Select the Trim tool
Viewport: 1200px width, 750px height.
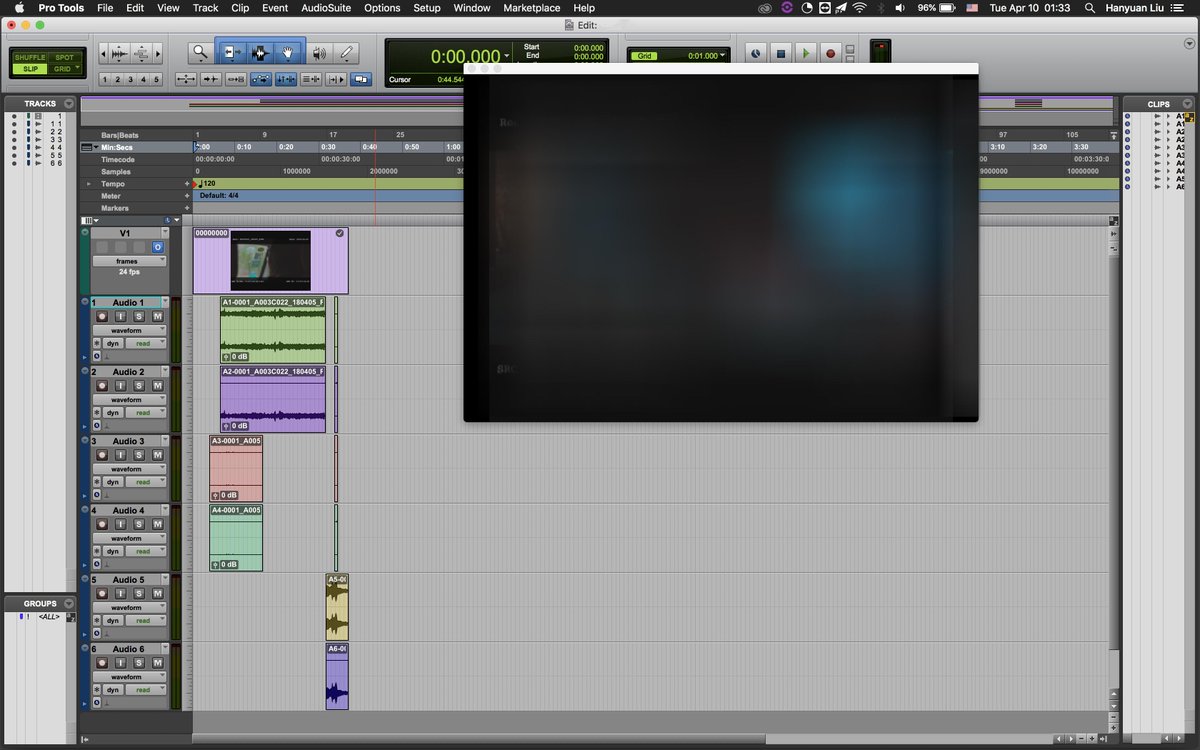233,52
